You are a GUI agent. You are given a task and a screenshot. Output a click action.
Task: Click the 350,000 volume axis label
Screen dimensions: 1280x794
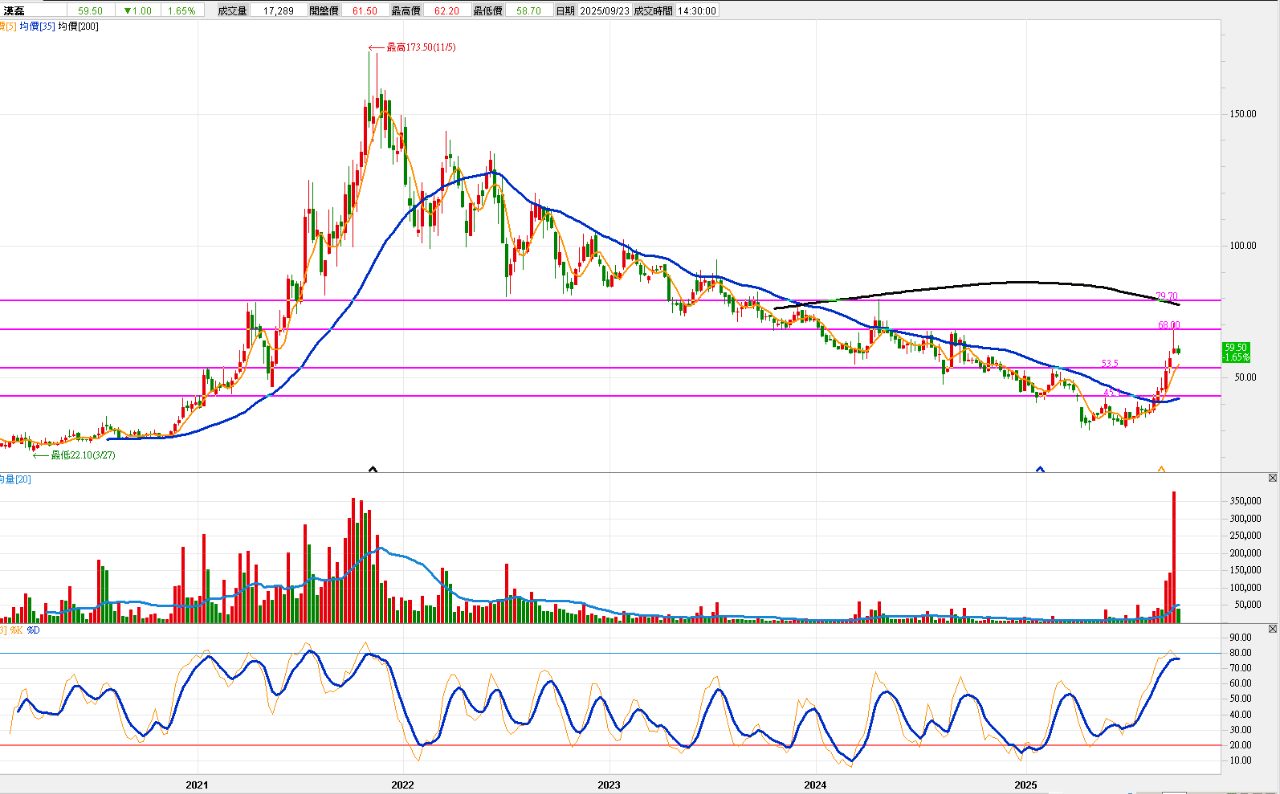tap(1245, 501)
